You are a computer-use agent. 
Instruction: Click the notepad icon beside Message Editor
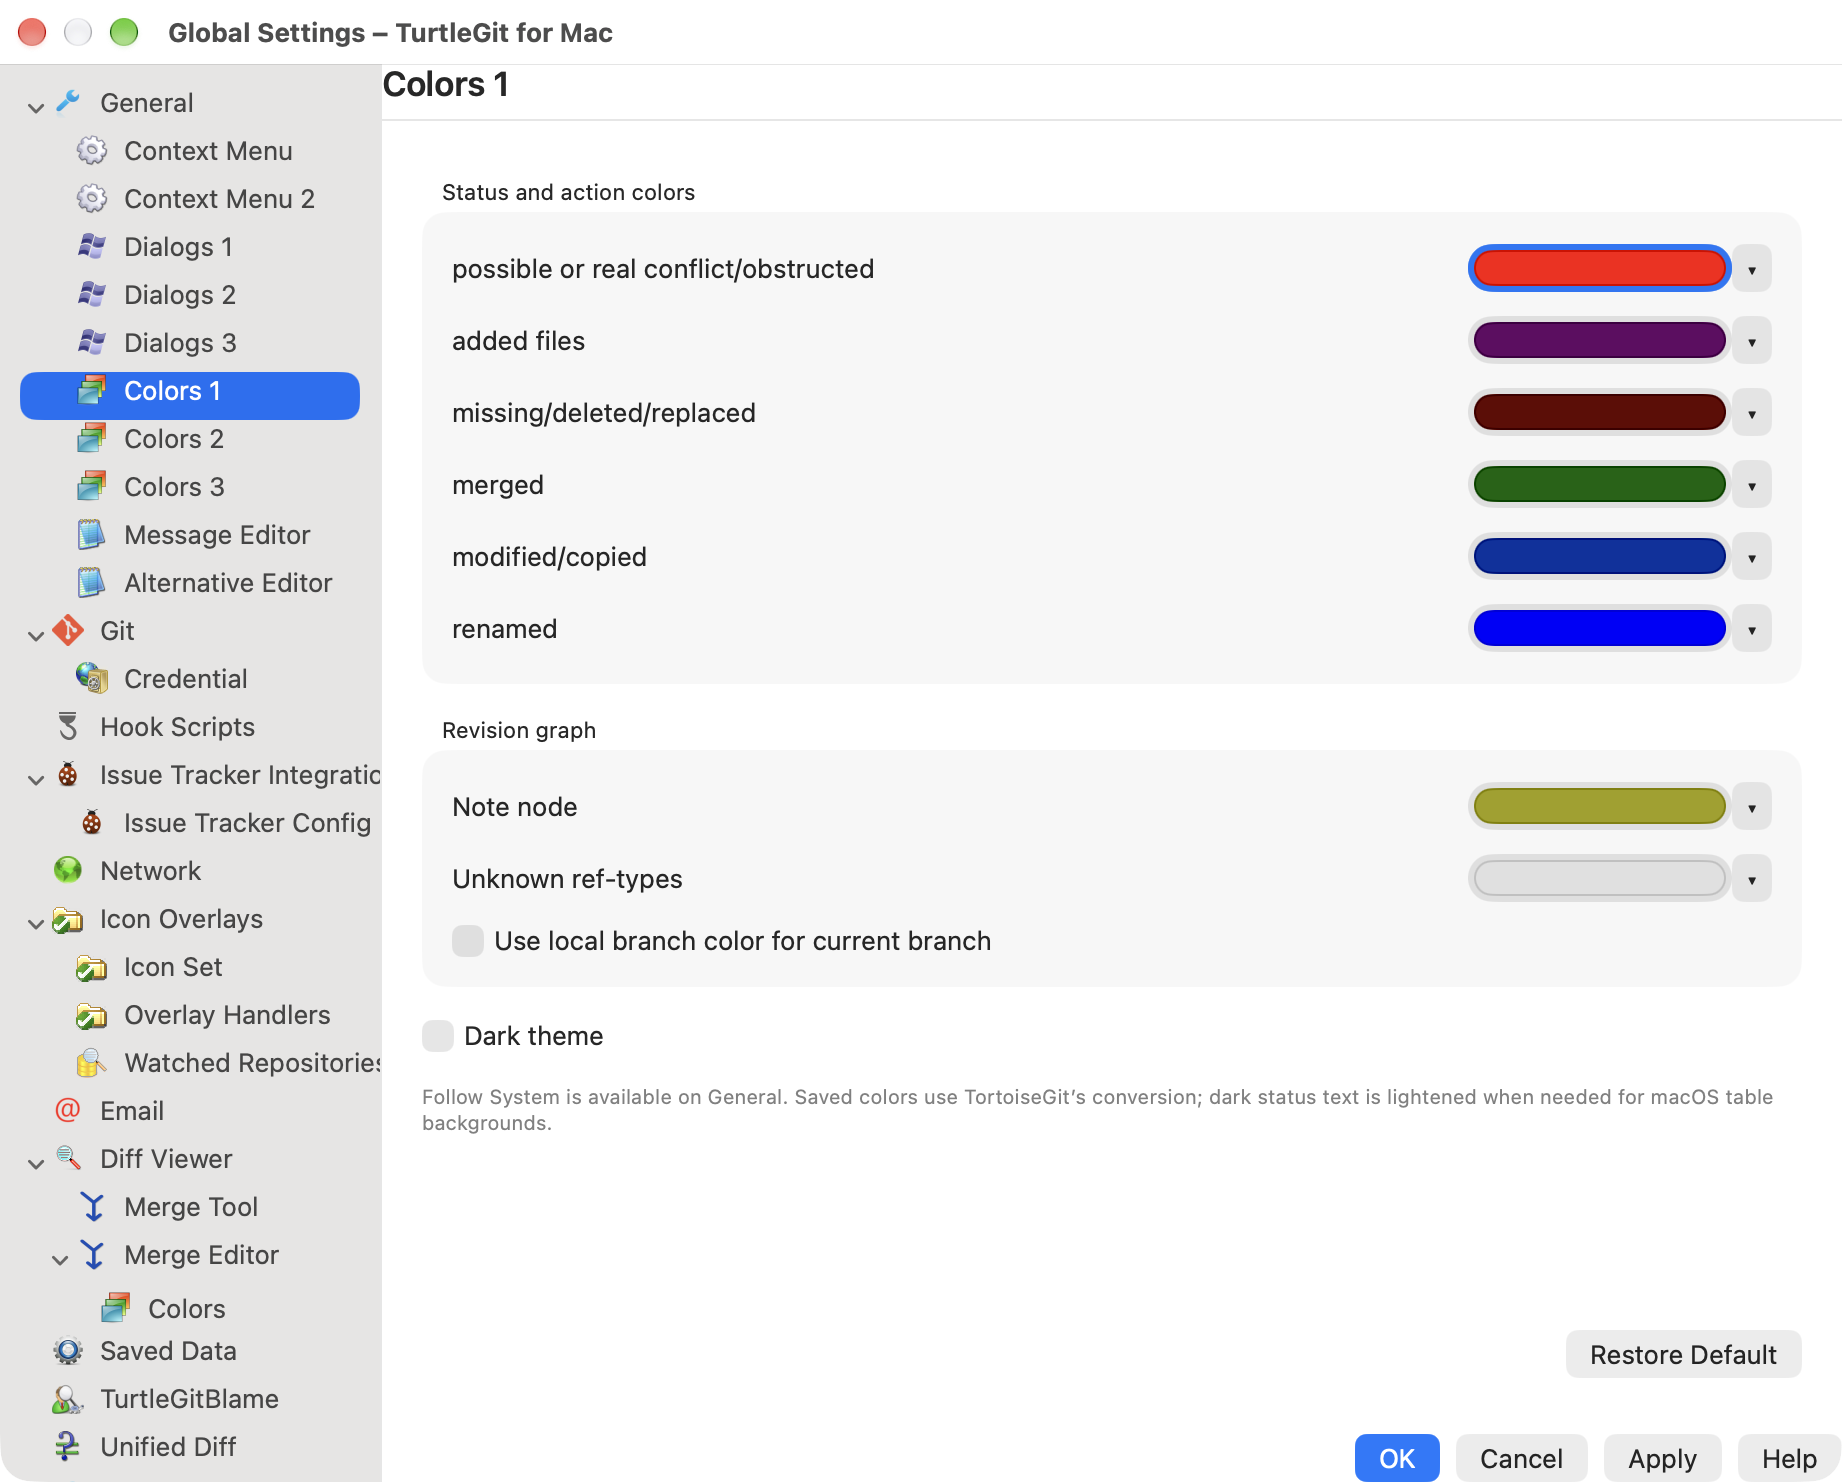click(92, 534)
